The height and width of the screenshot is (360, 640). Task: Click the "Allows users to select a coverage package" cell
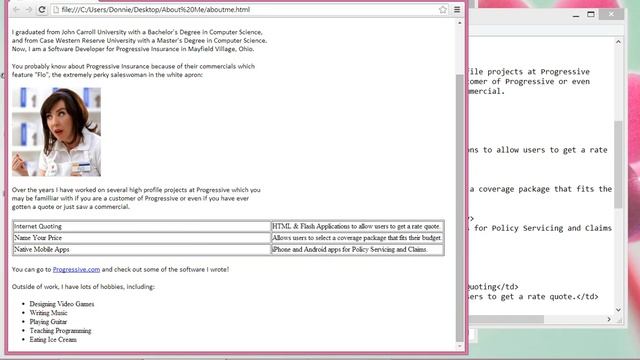[358, 238]
